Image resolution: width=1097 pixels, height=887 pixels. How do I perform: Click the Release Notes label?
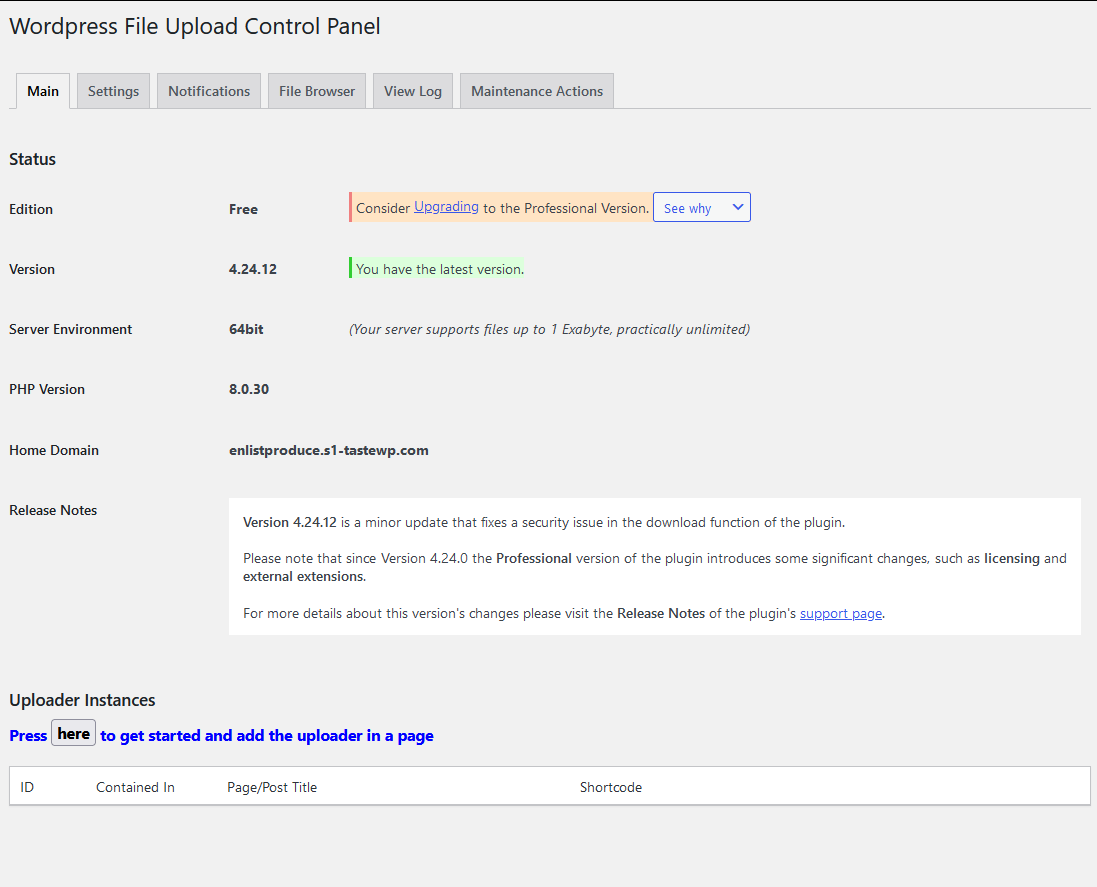[x=52, y=510]
